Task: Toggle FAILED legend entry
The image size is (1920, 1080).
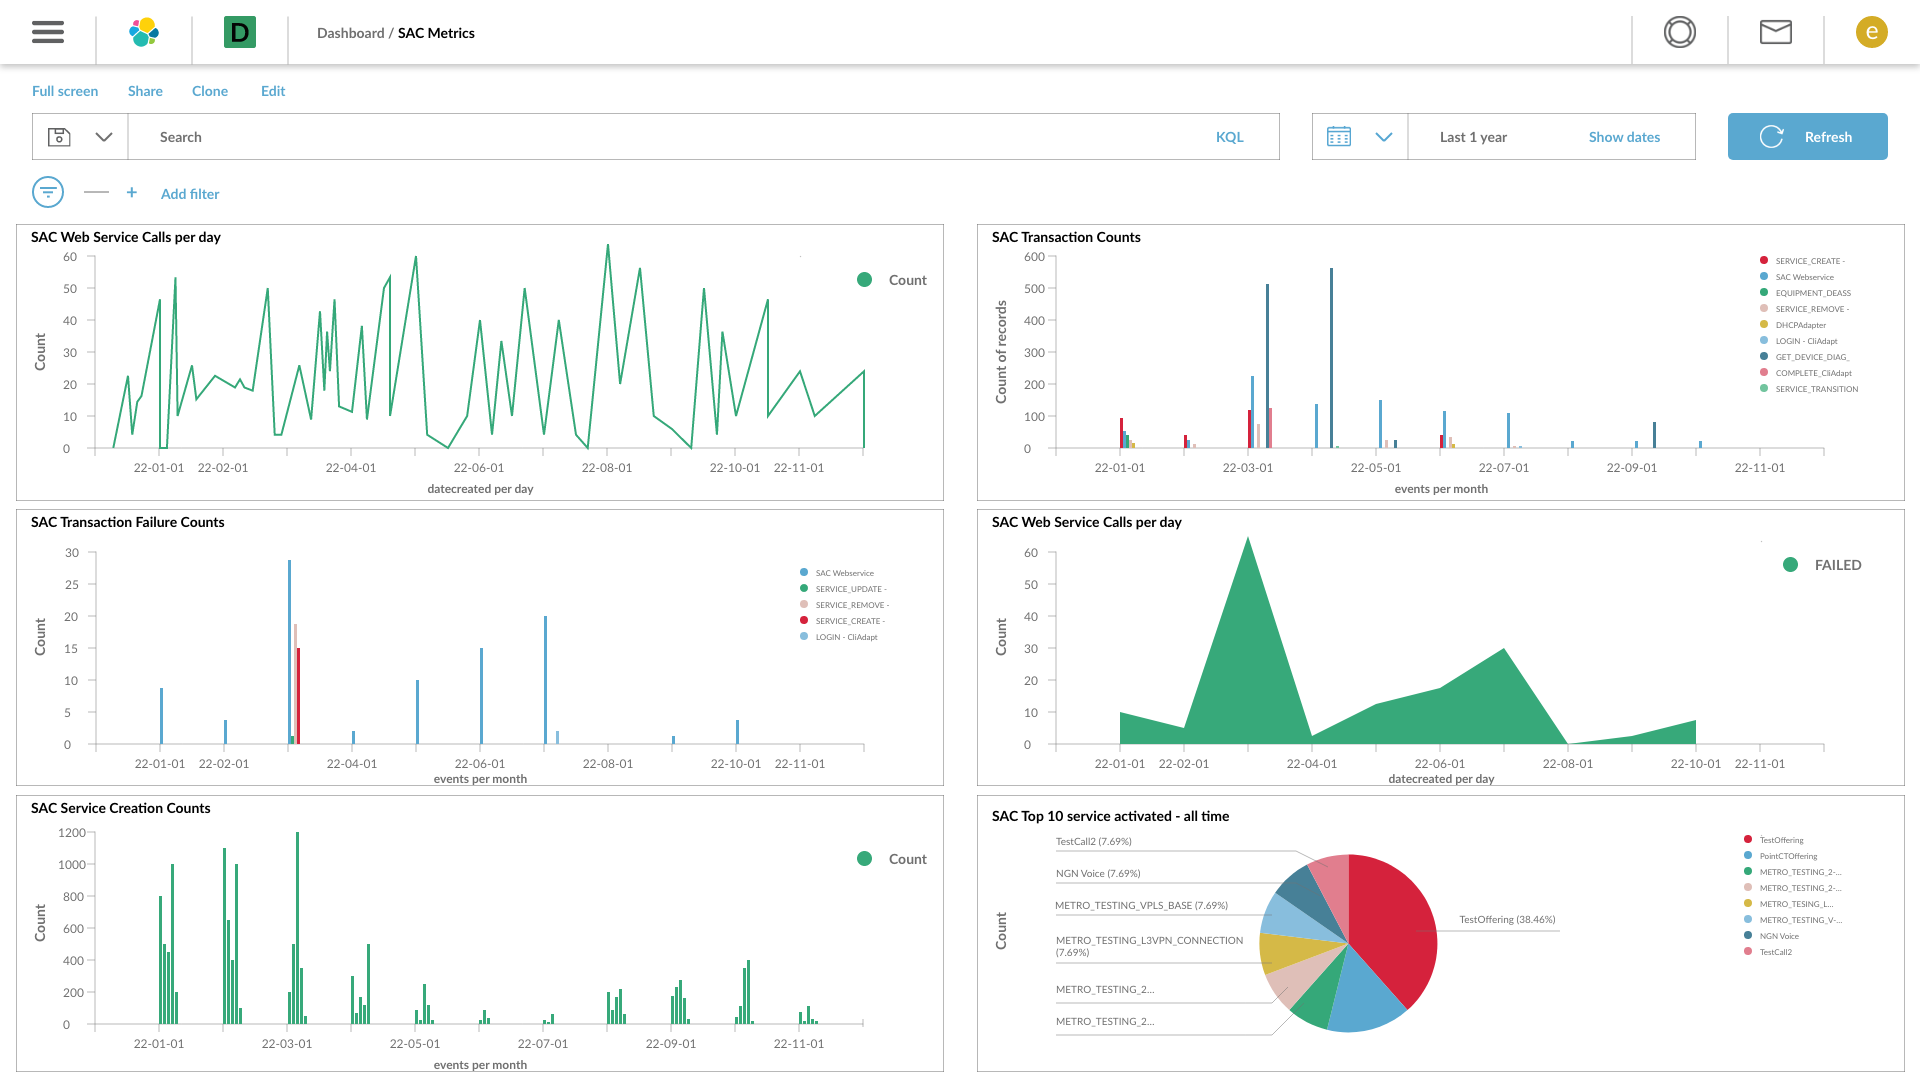Action: [1822, 565]
